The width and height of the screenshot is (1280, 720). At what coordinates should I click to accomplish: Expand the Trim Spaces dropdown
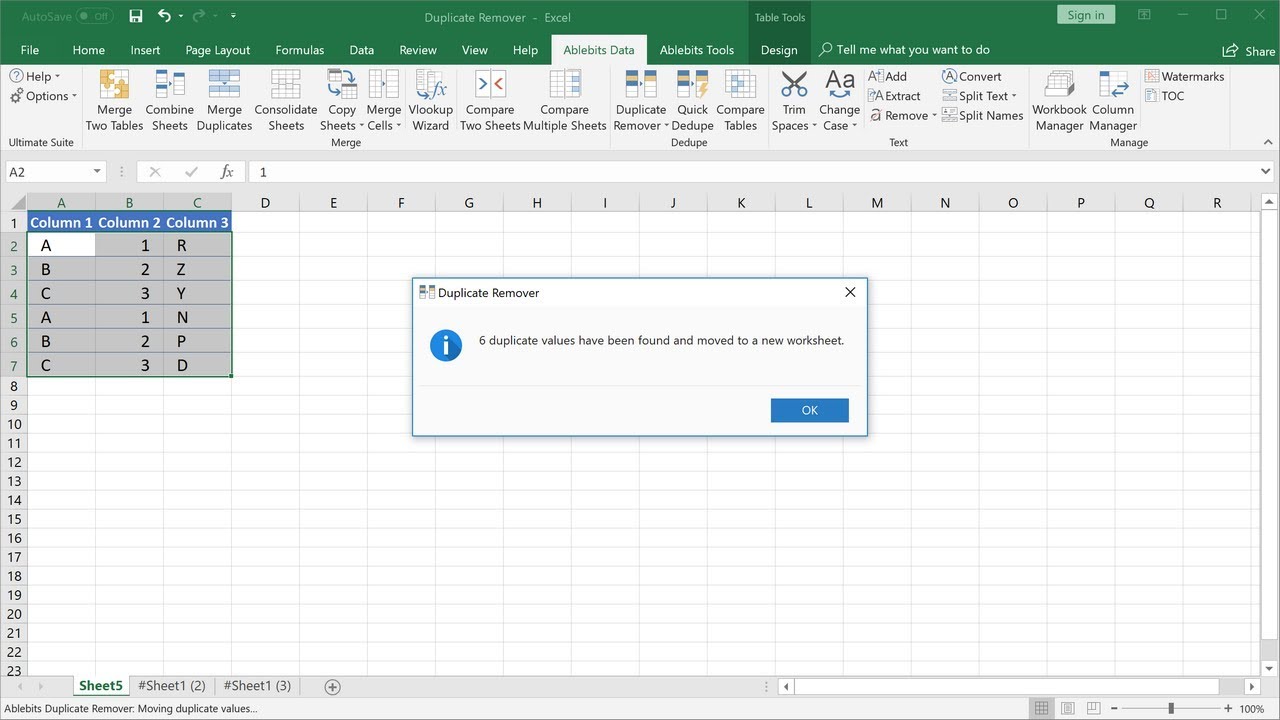click(815, 126)
